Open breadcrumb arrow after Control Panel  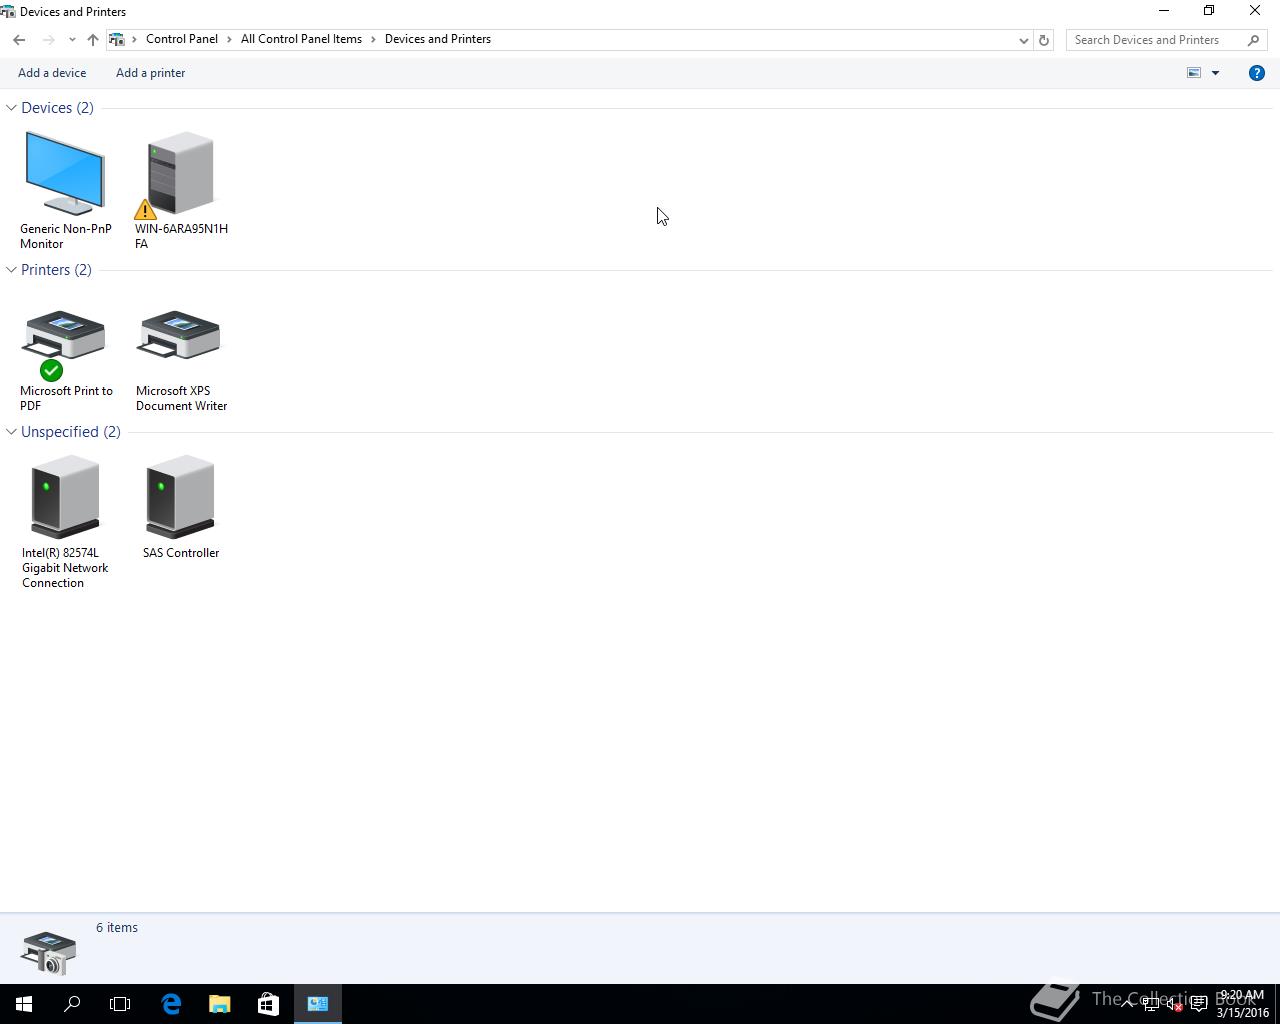click(x=229, y=39)
